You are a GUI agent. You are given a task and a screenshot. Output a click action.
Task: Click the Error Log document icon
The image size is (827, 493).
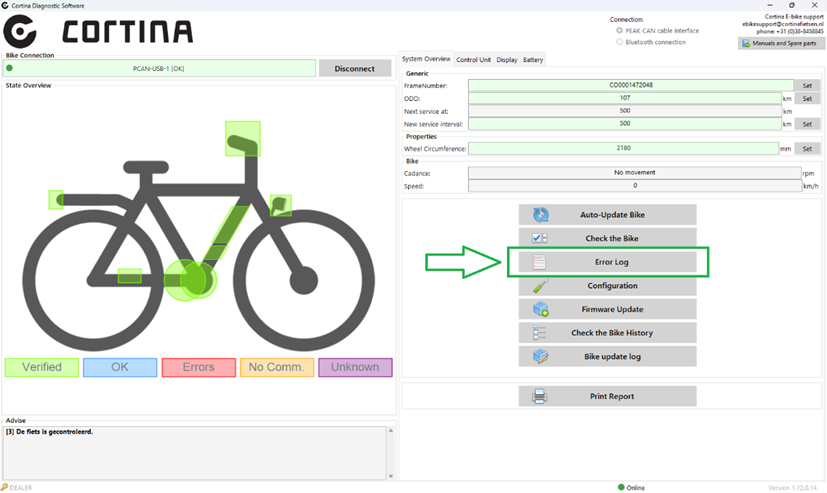coord(538,262)
